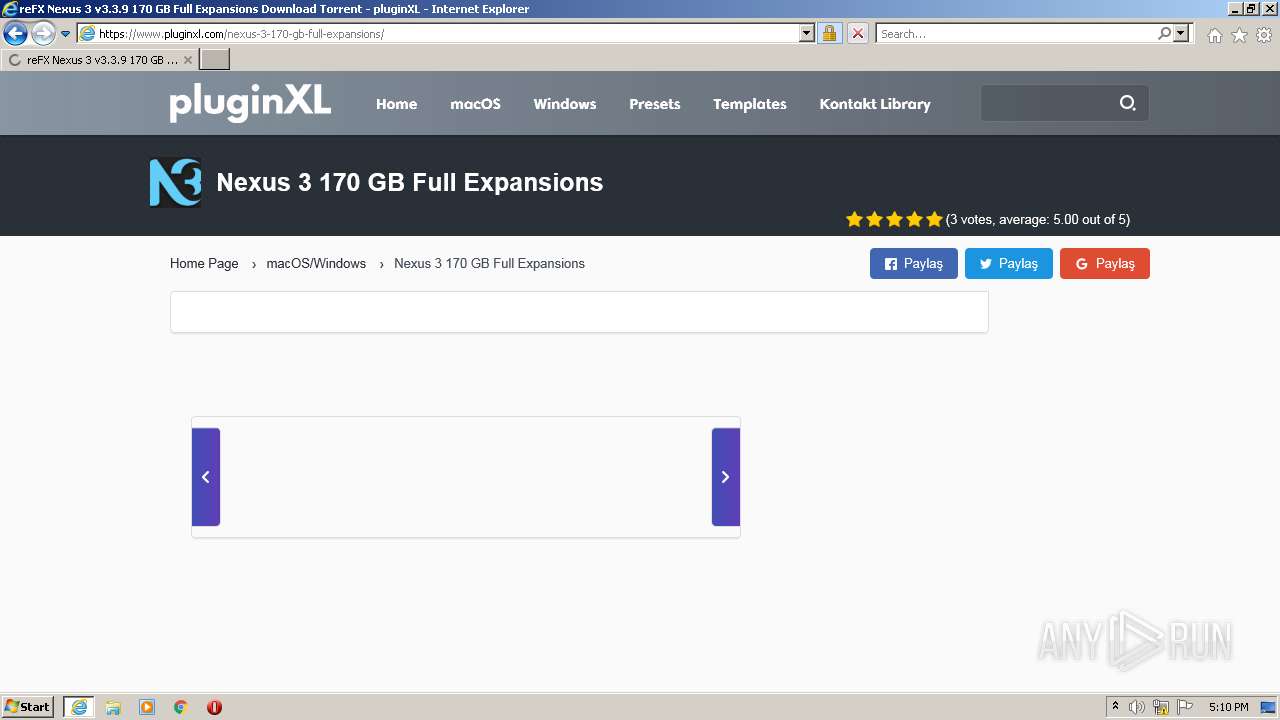Click the macOS/Windows breadcrumb link
The width and height of the screenshot is (1280, 720).
316,264
